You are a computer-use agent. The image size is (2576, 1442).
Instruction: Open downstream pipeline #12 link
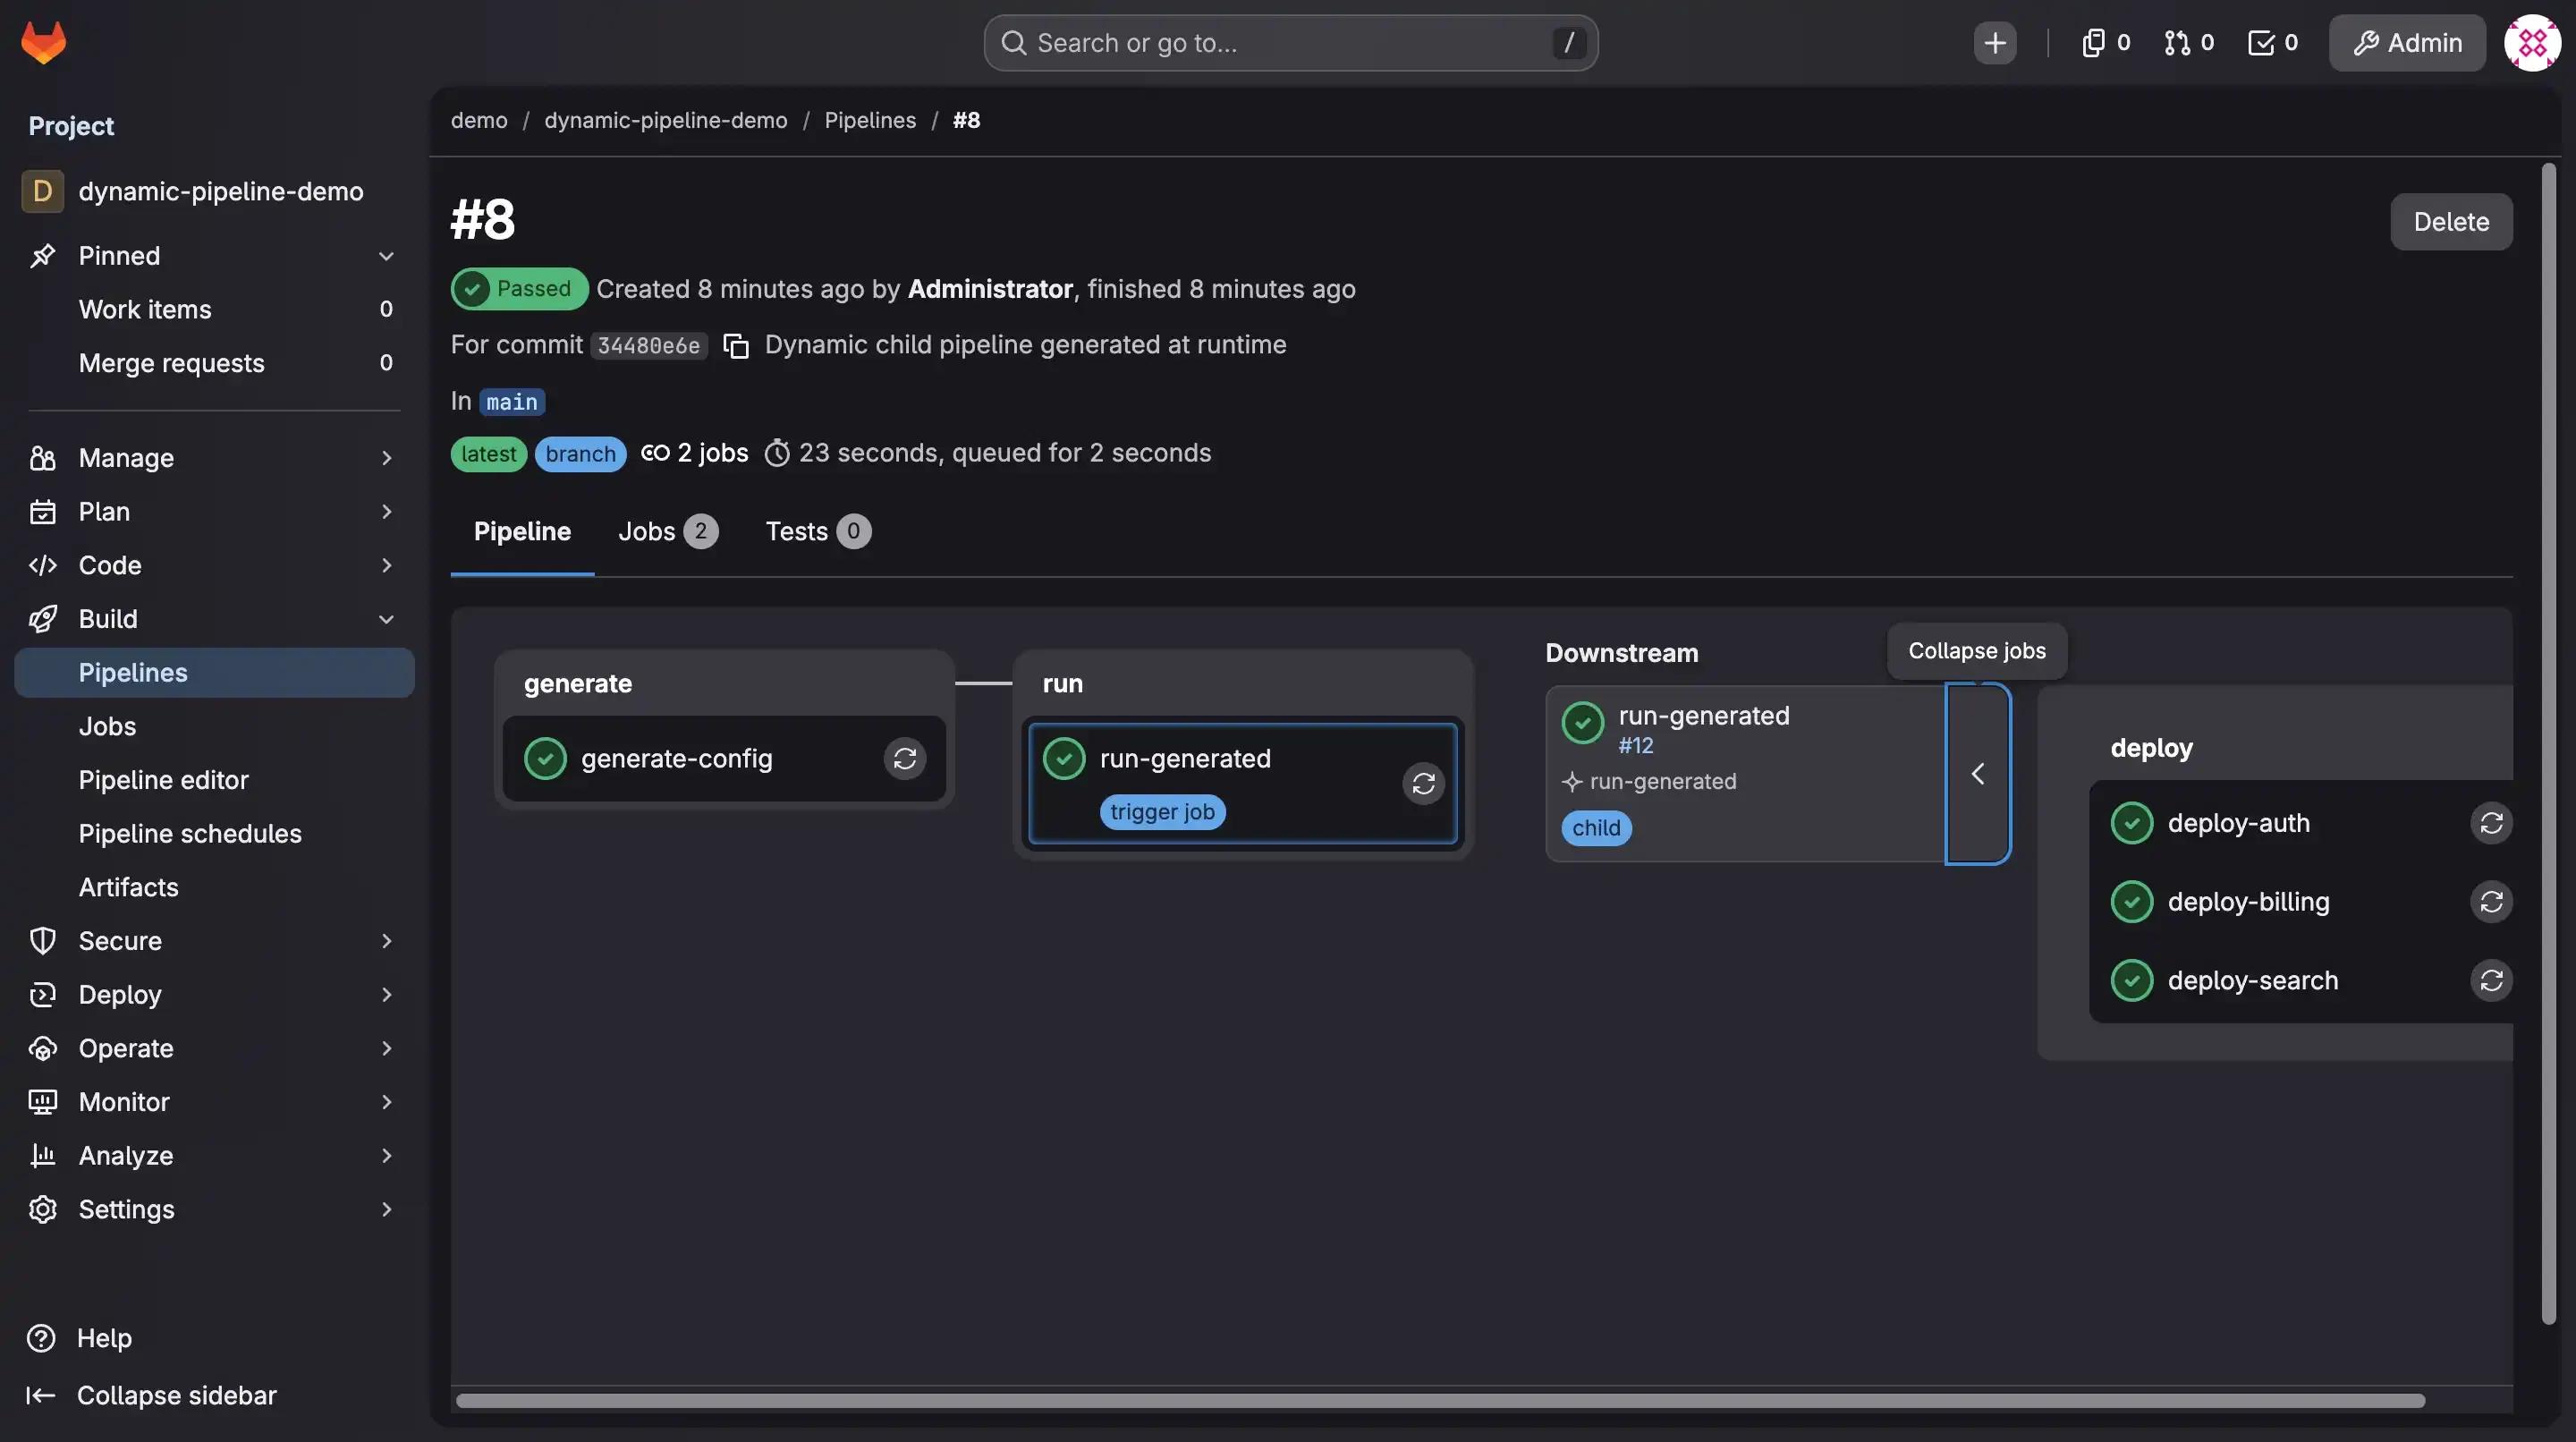(x=1636, y=746)
